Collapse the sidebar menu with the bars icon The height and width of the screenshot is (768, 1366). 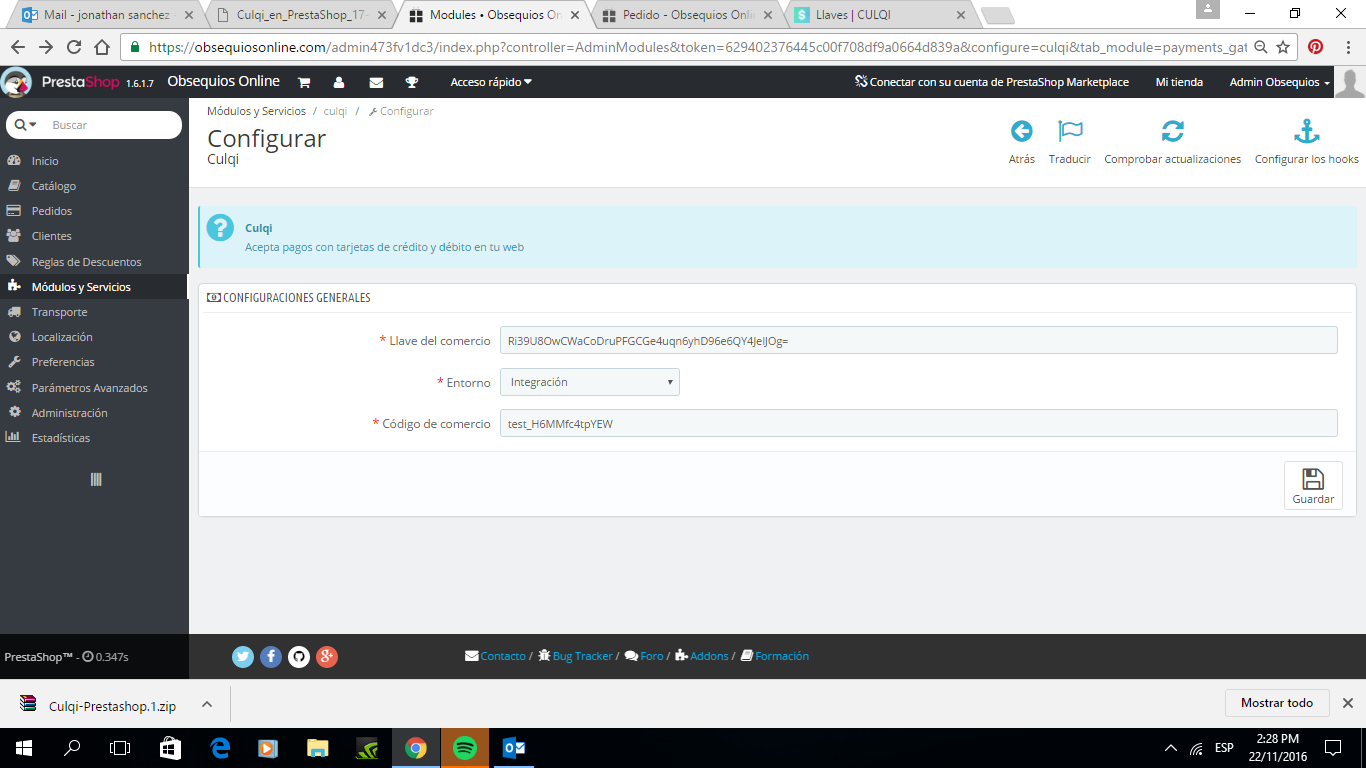click(x=96, y=479)
